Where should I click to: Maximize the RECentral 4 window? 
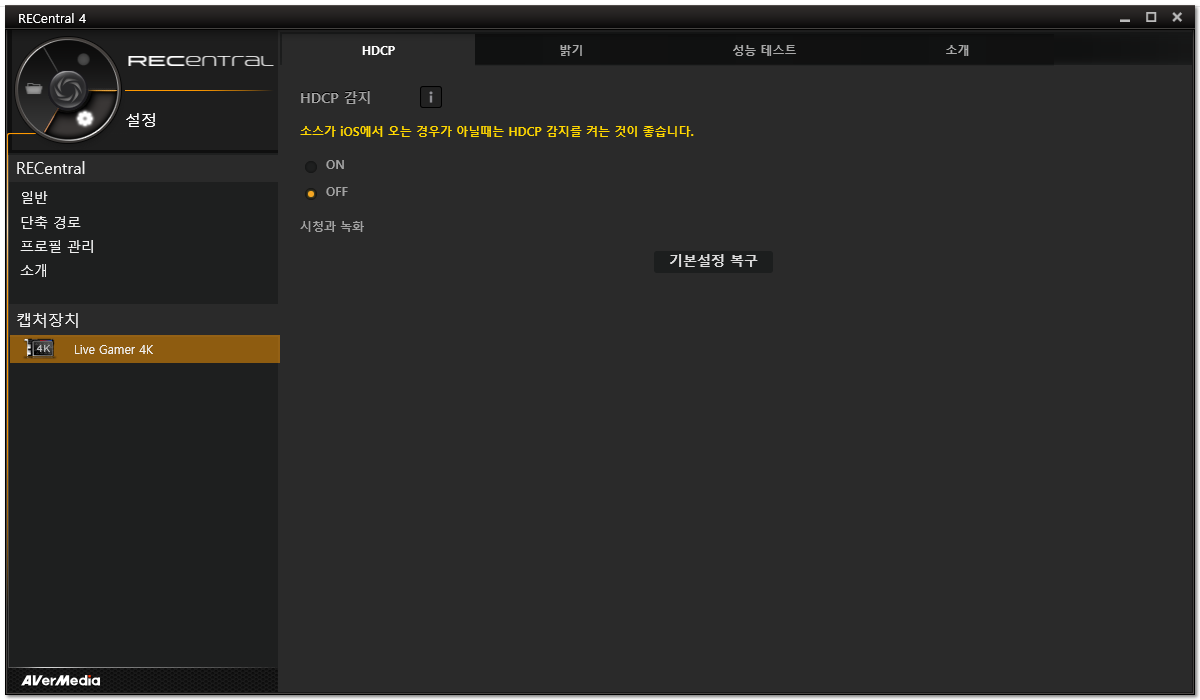[x=1151, y=17]
